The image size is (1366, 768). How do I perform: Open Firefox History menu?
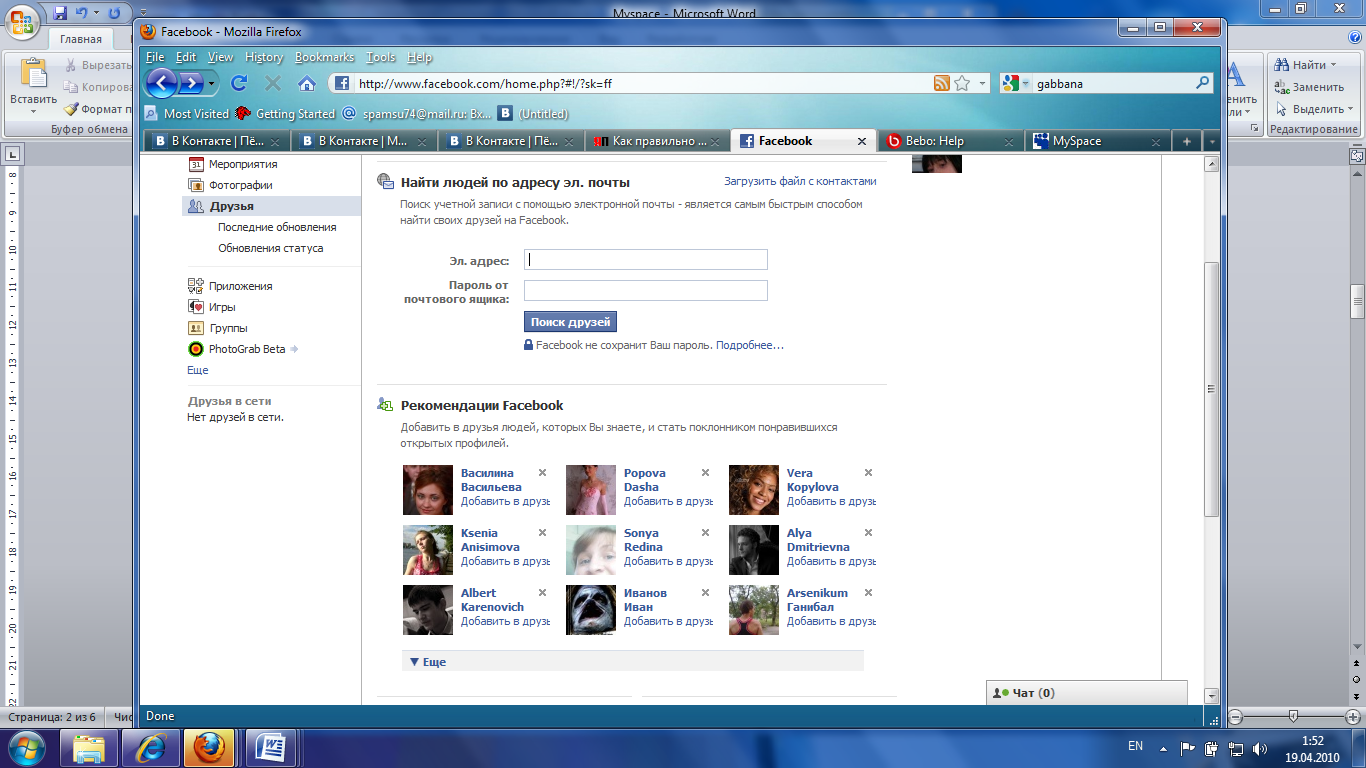pos(264,57)
